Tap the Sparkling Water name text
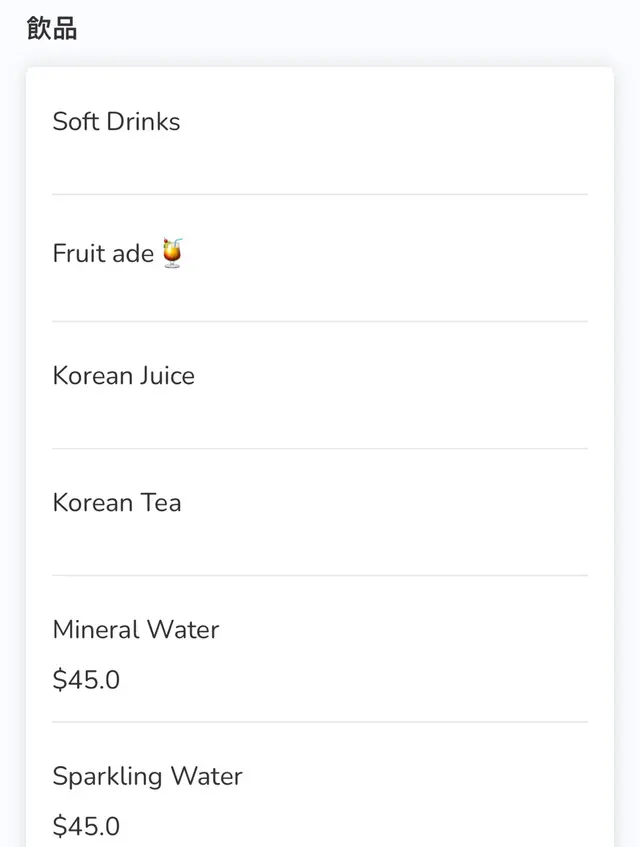640x847 pixels. pyautogui.click(x=147, y=776)
